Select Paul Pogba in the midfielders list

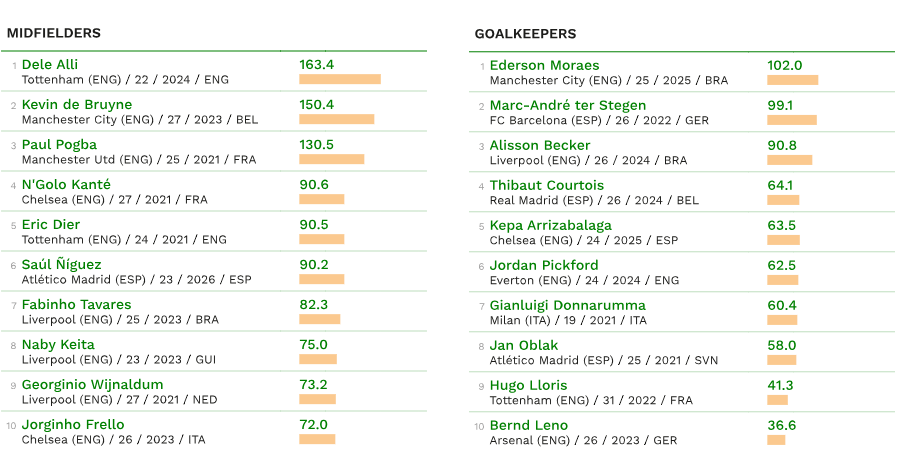[59, 144]
